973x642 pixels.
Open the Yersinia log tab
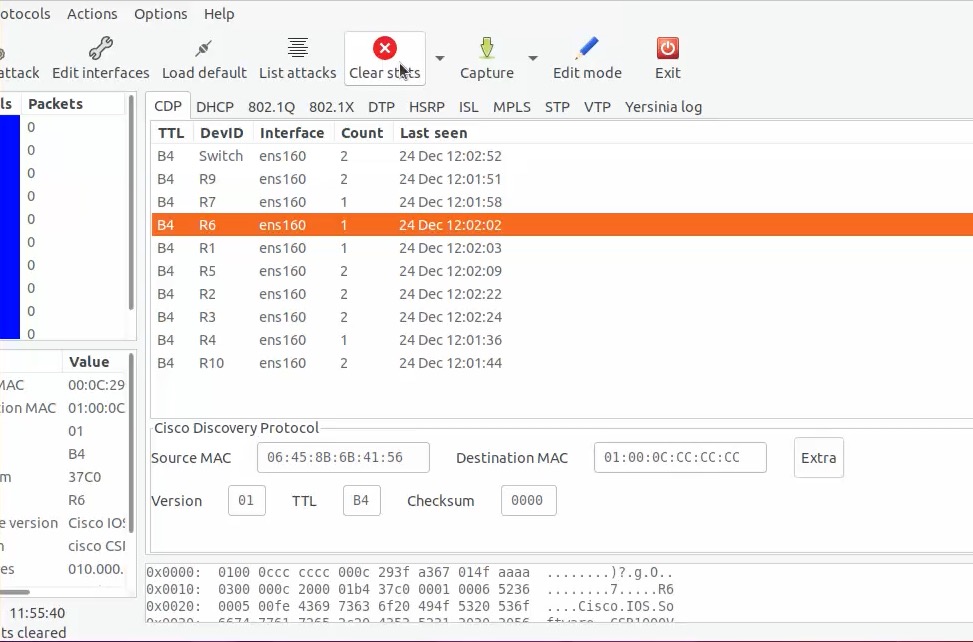663,107
